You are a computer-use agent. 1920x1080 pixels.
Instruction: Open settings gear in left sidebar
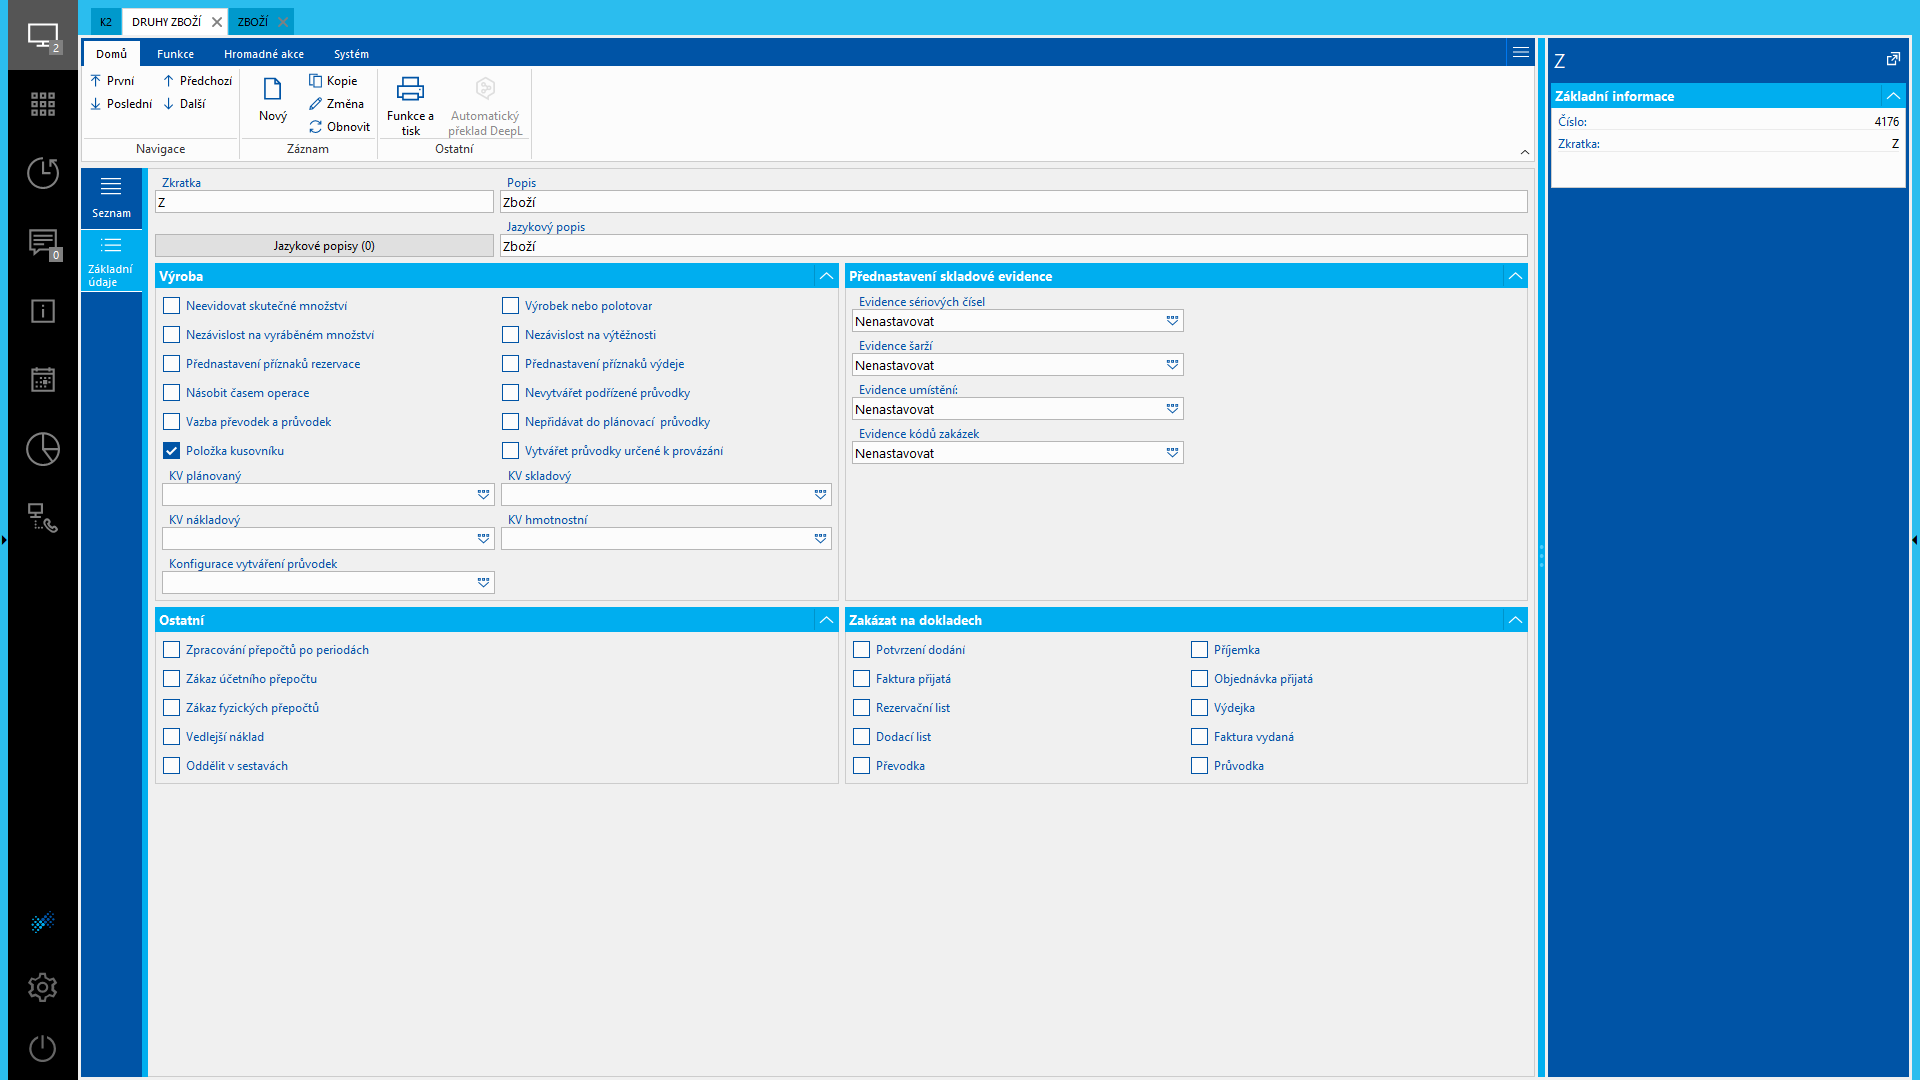click(43, 988)
